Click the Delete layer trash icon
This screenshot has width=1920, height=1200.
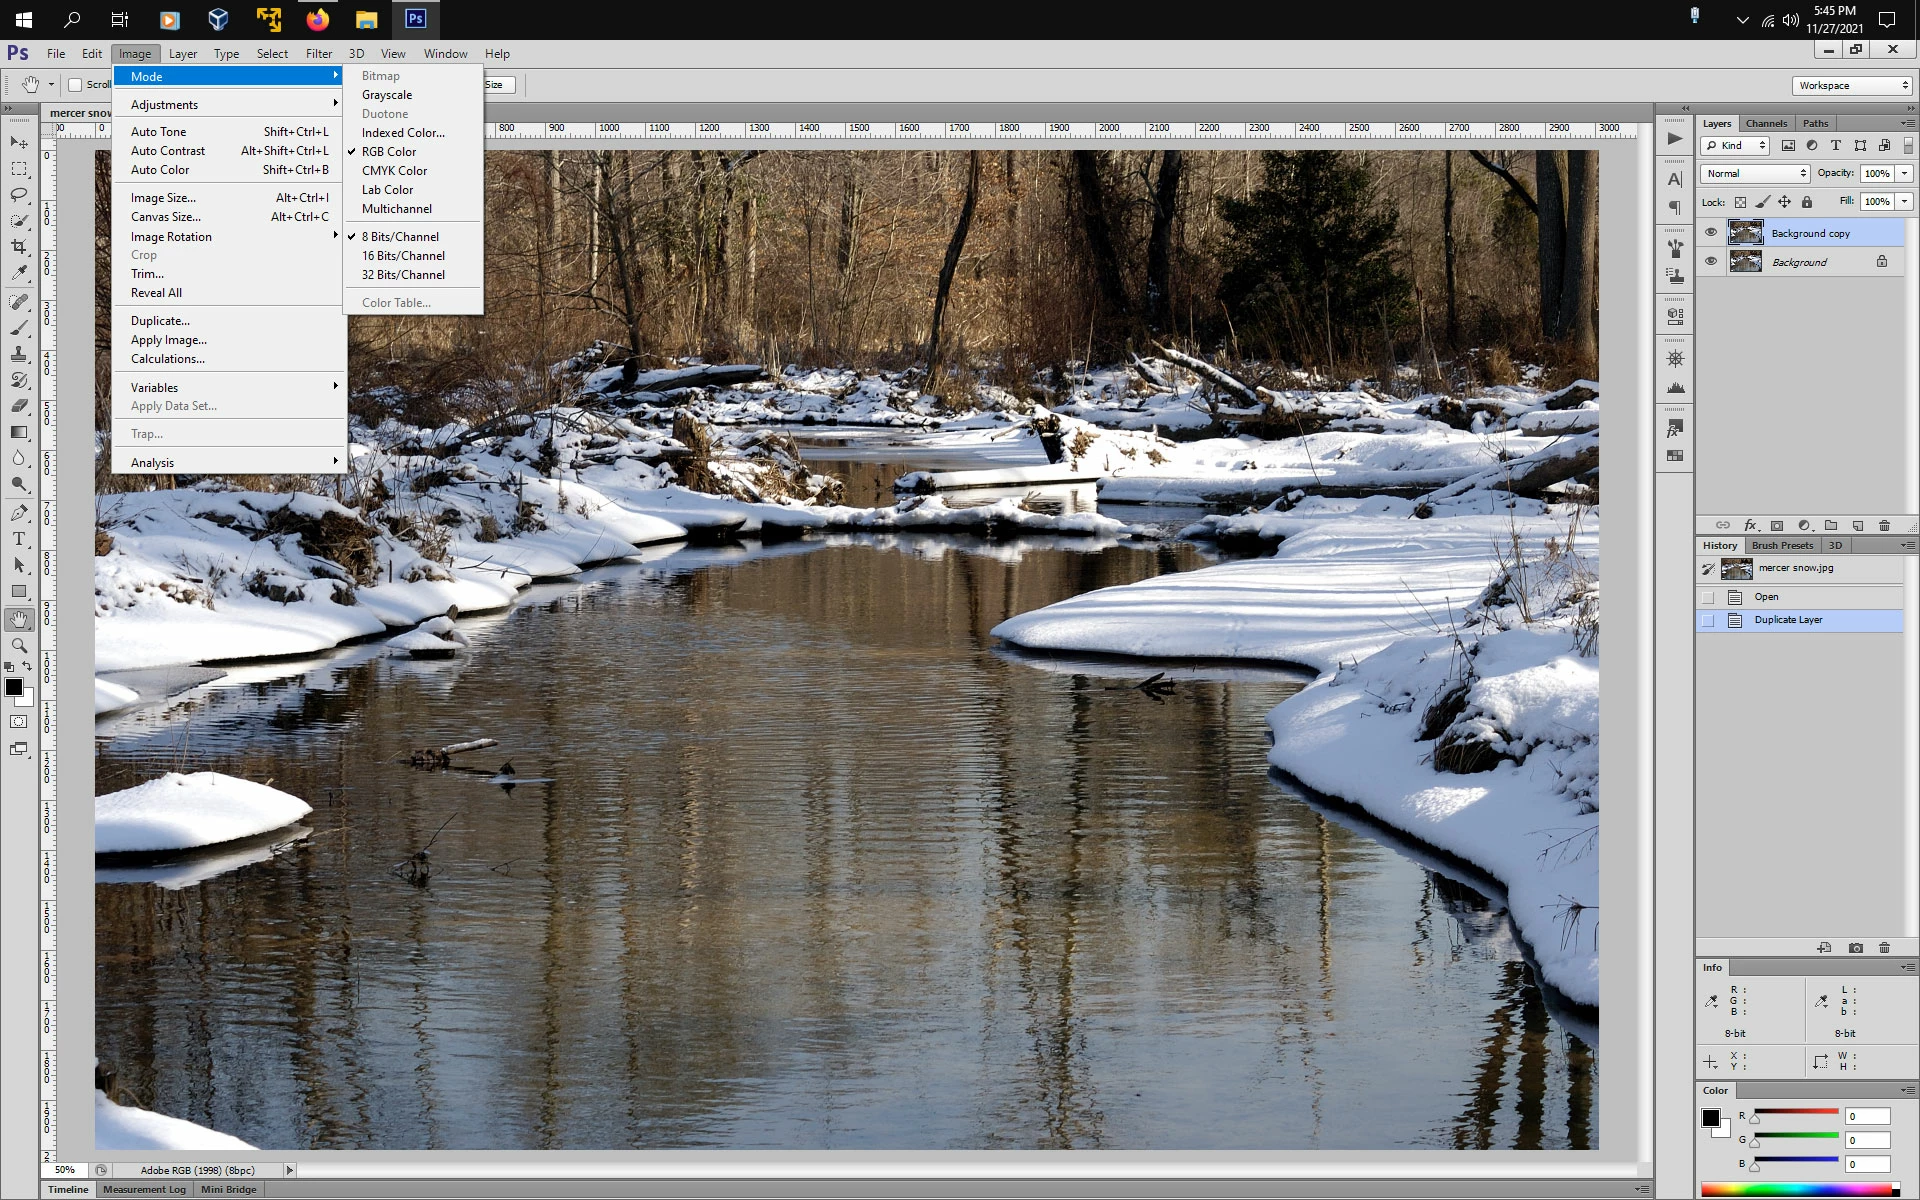1884,525
